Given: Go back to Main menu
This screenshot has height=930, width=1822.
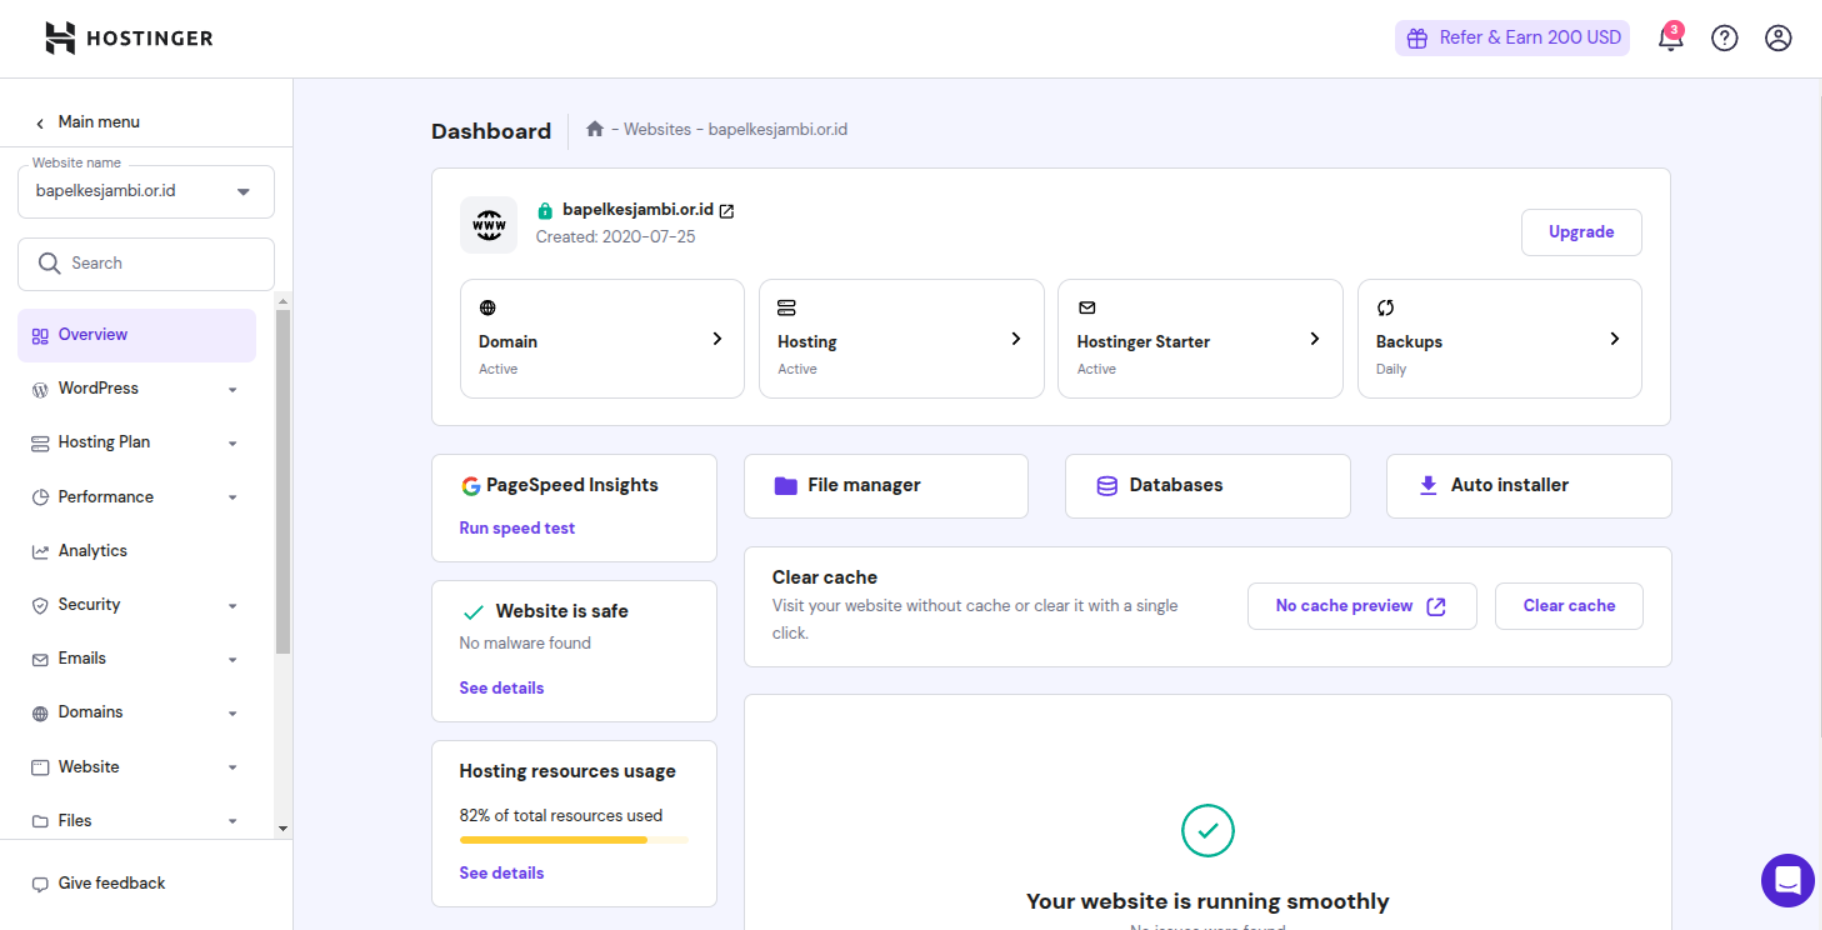Looking at the screenshot, I should (x=88, y=122).
